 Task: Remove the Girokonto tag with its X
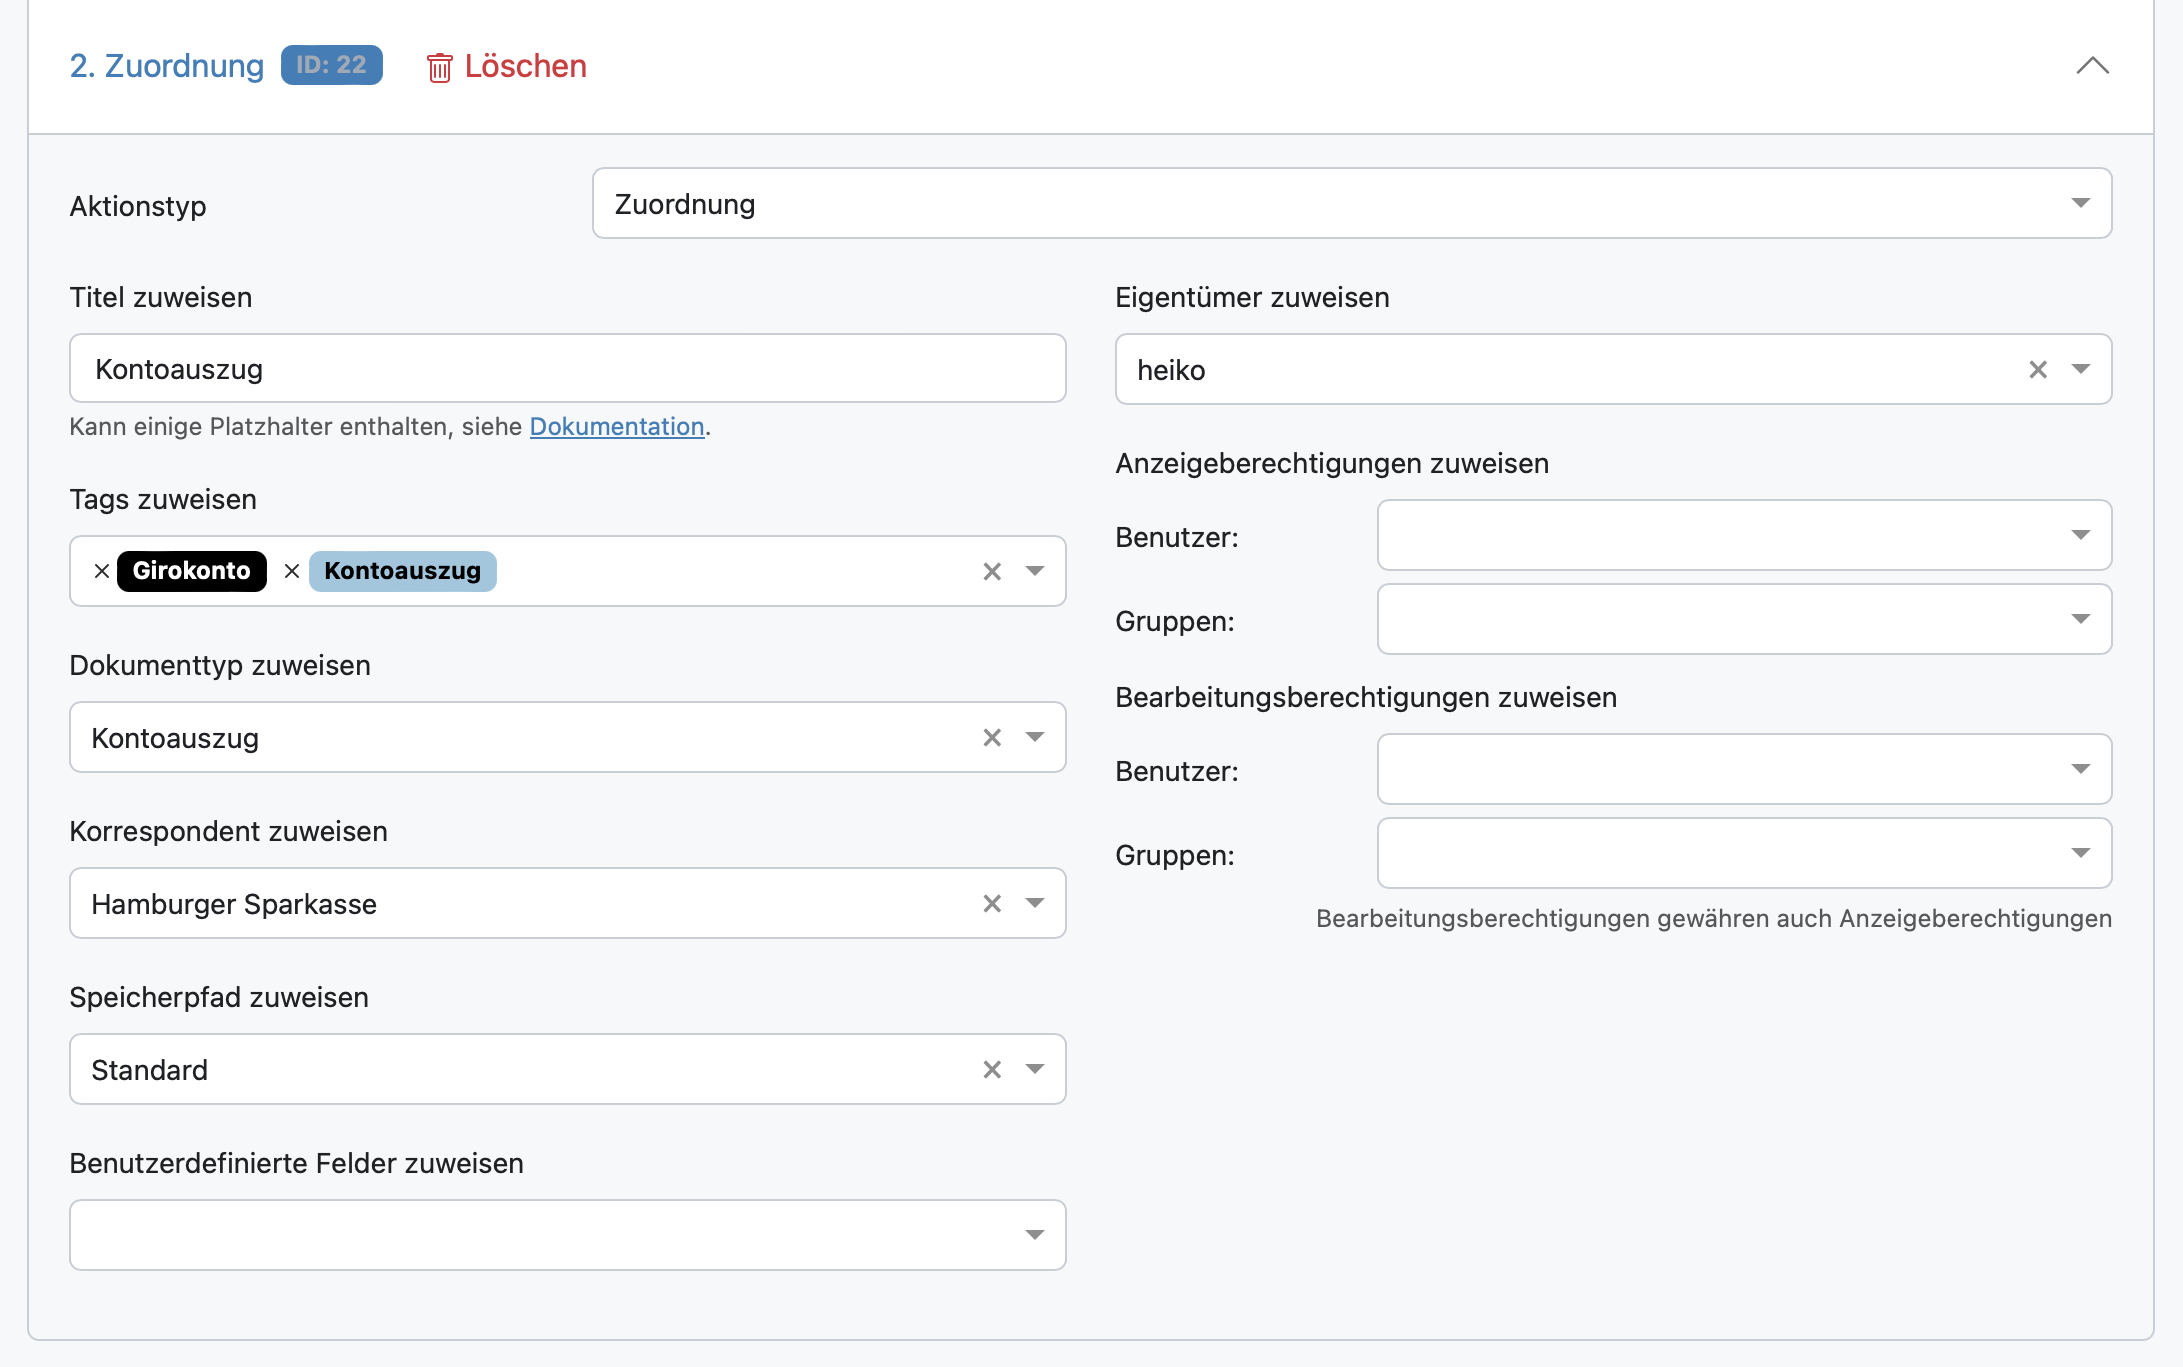pyautogui.click(x=102, y=571)
